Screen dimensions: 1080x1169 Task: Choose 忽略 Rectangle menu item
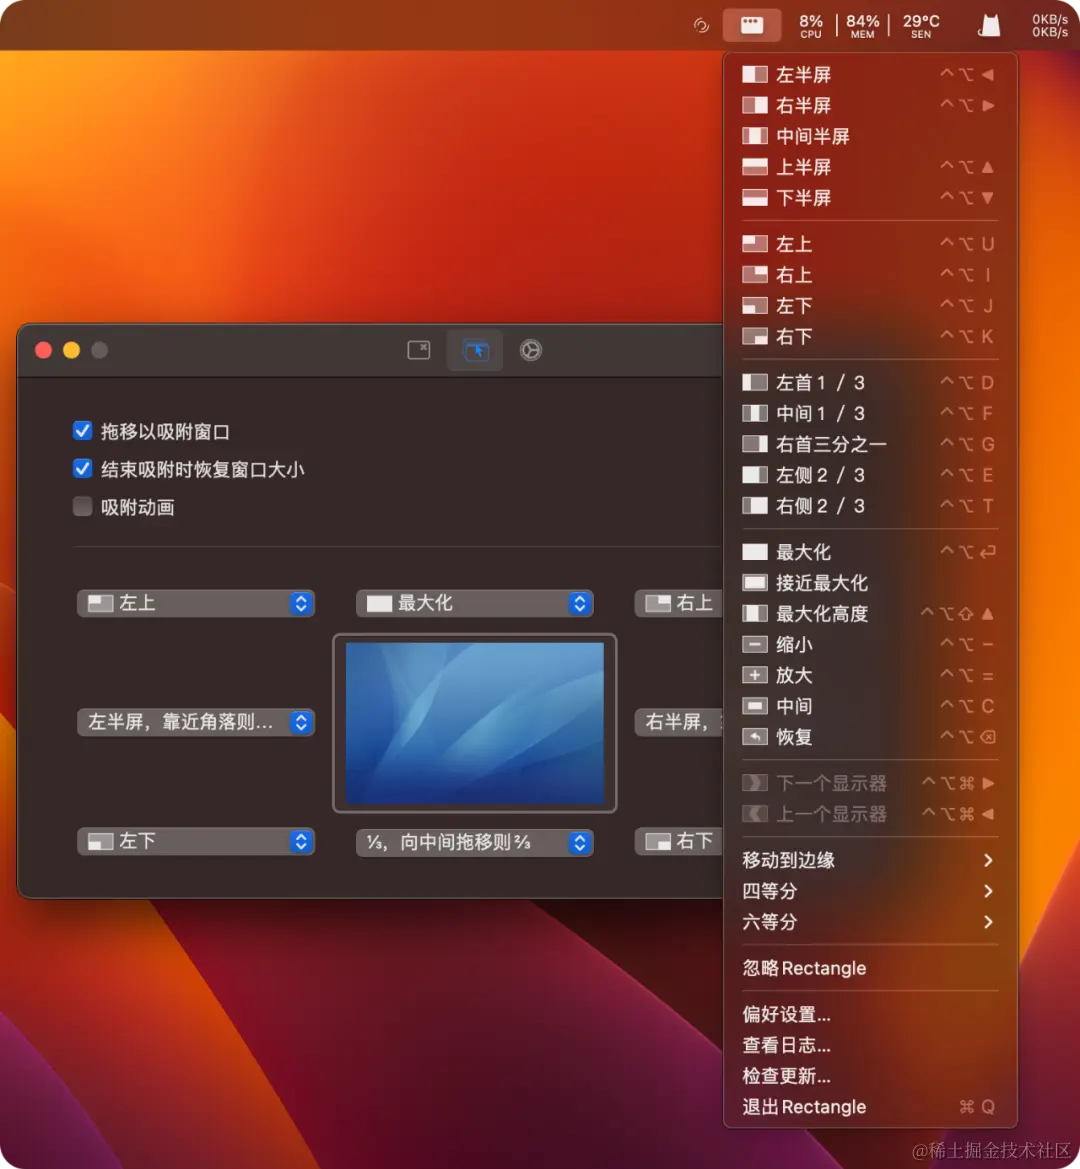click(x=804, y=967)
